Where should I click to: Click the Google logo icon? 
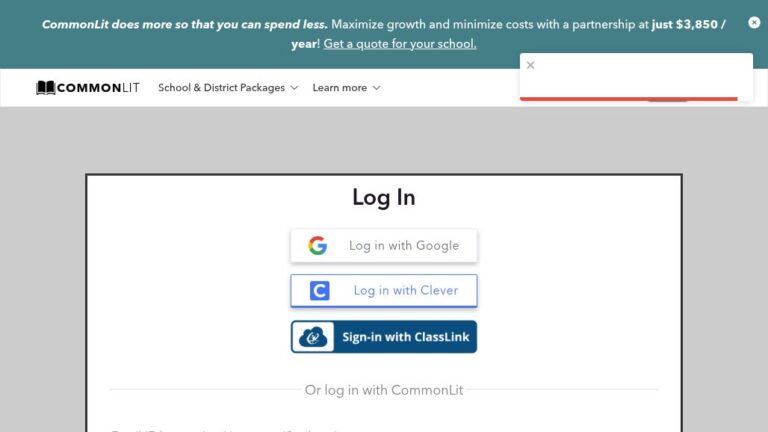tap(317, 245)
